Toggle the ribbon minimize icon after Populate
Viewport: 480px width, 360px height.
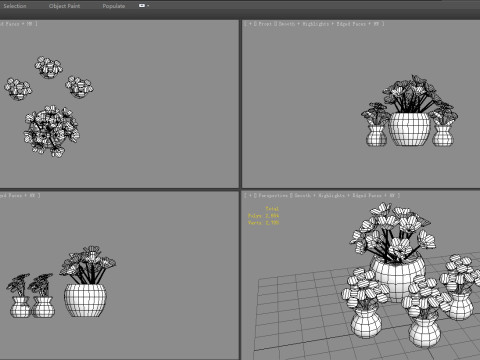click(142, 6)
